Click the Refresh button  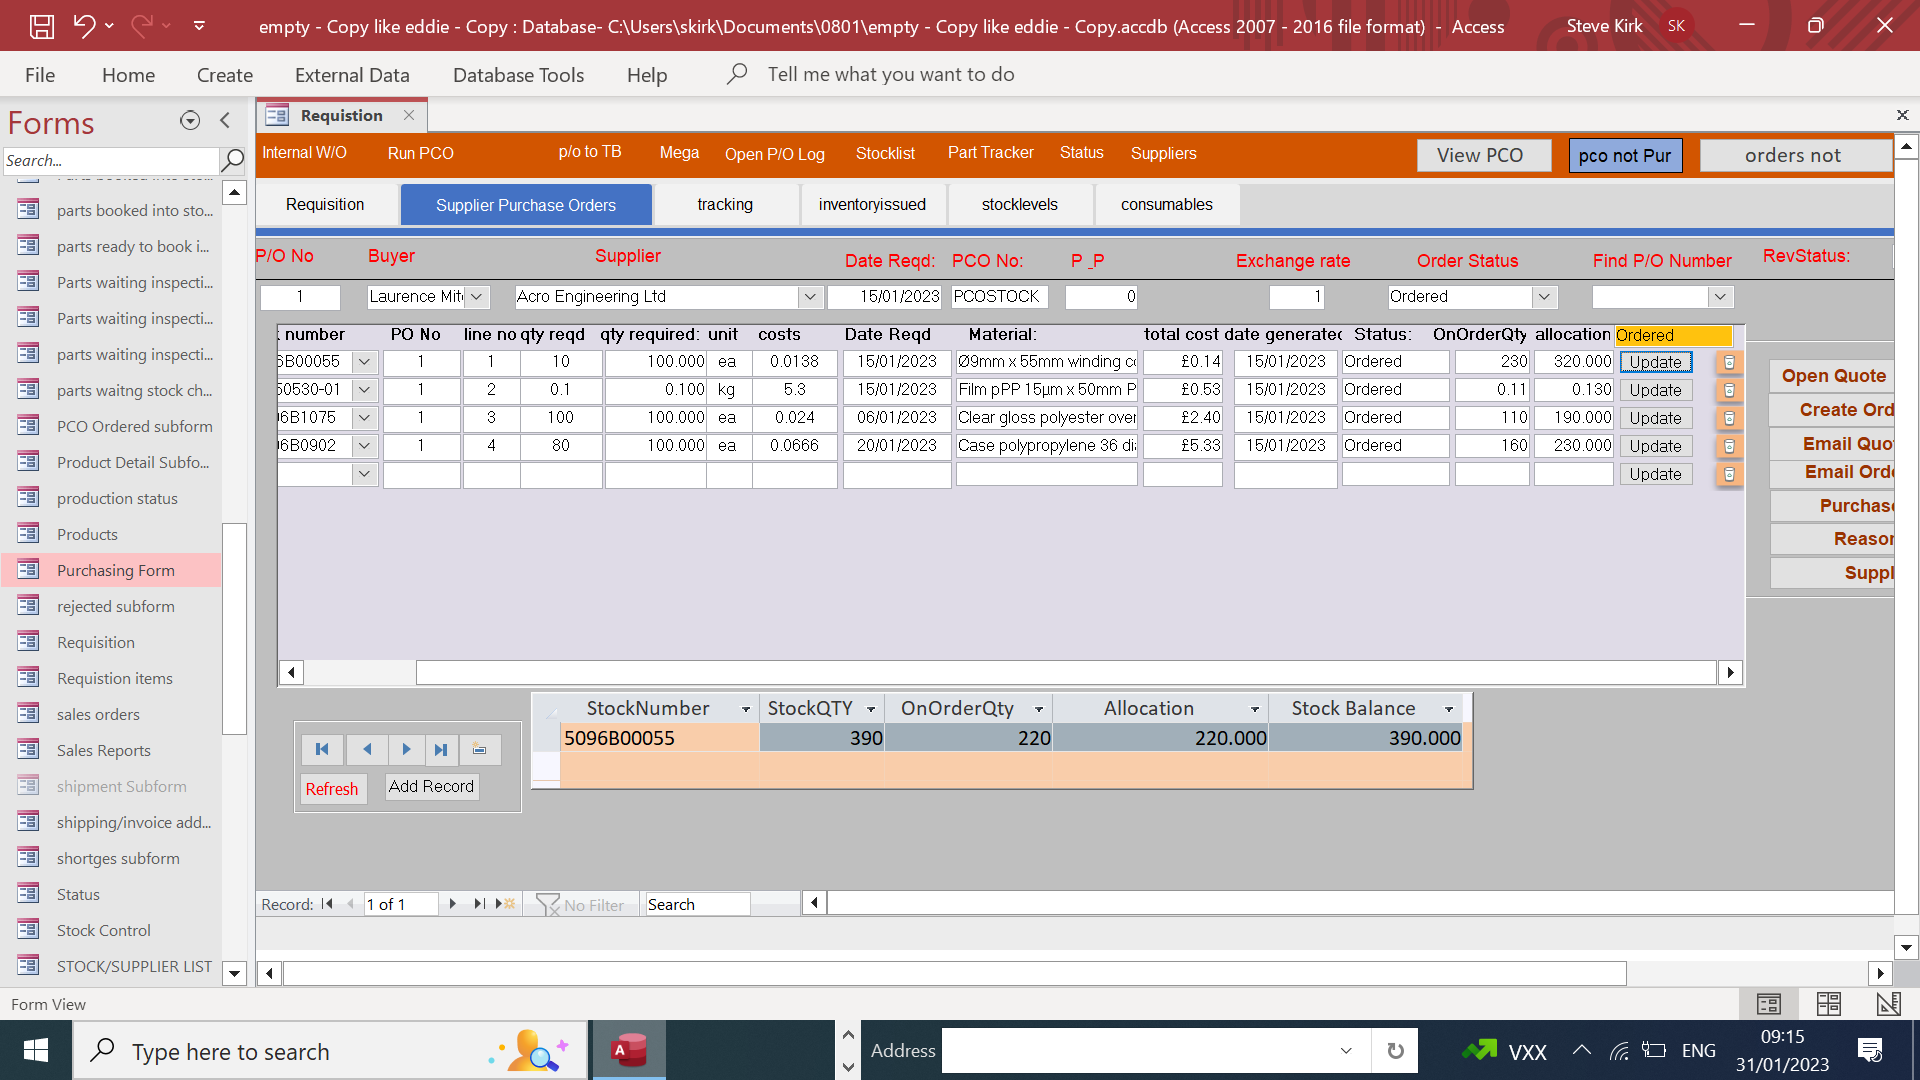coord(332,789)
